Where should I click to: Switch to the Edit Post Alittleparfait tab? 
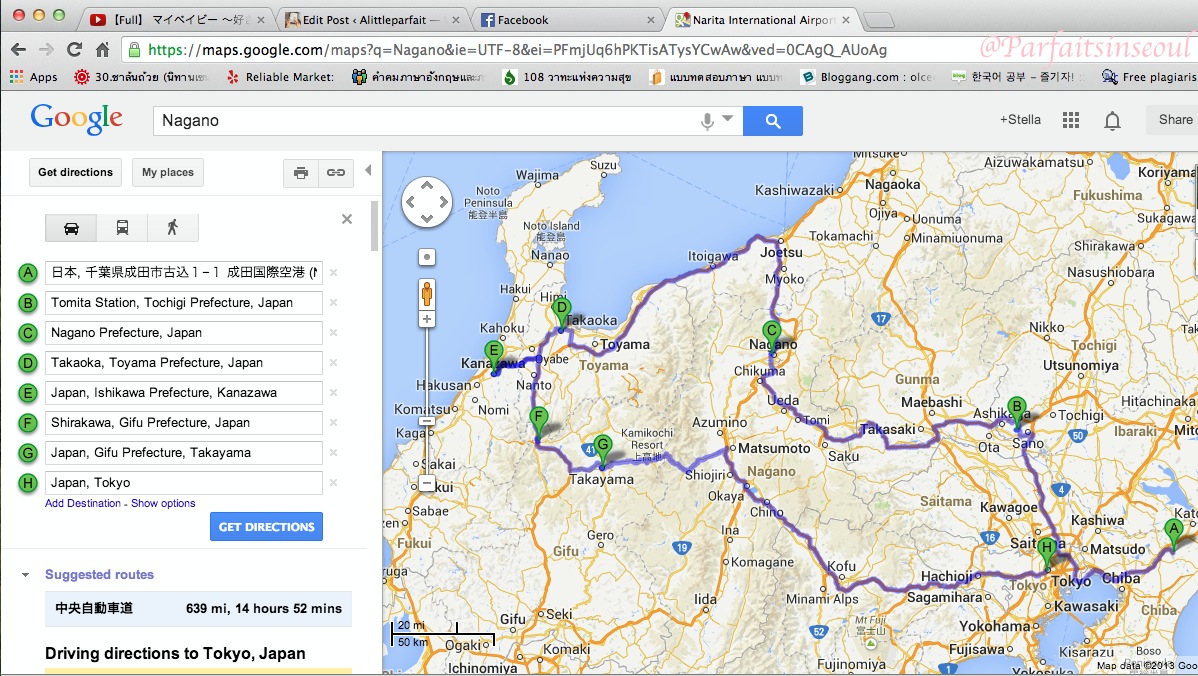pyautogui.click(x=371, y=20)
